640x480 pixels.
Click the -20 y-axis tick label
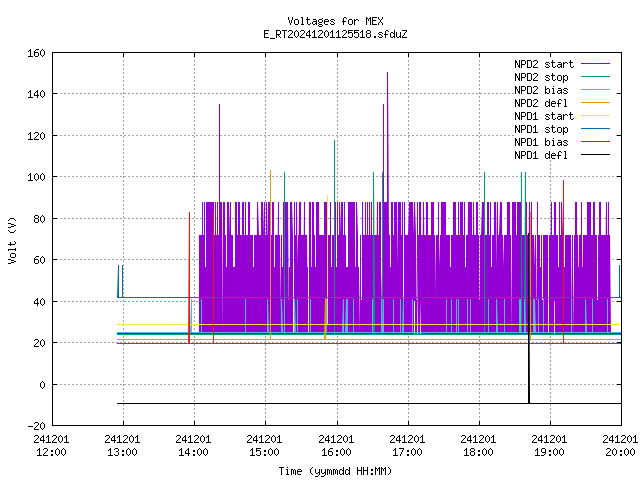[x=36, y=426]
